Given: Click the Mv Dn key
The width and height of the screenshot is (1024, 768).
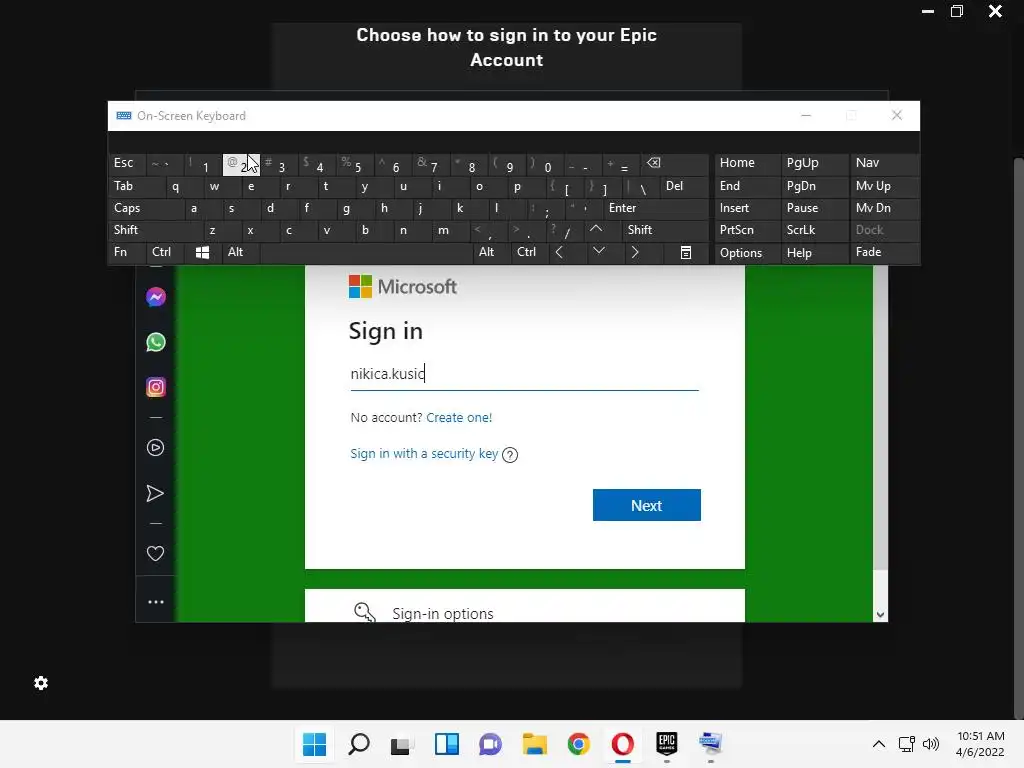Looking at the screenshot, I should [x=884, y=208].
